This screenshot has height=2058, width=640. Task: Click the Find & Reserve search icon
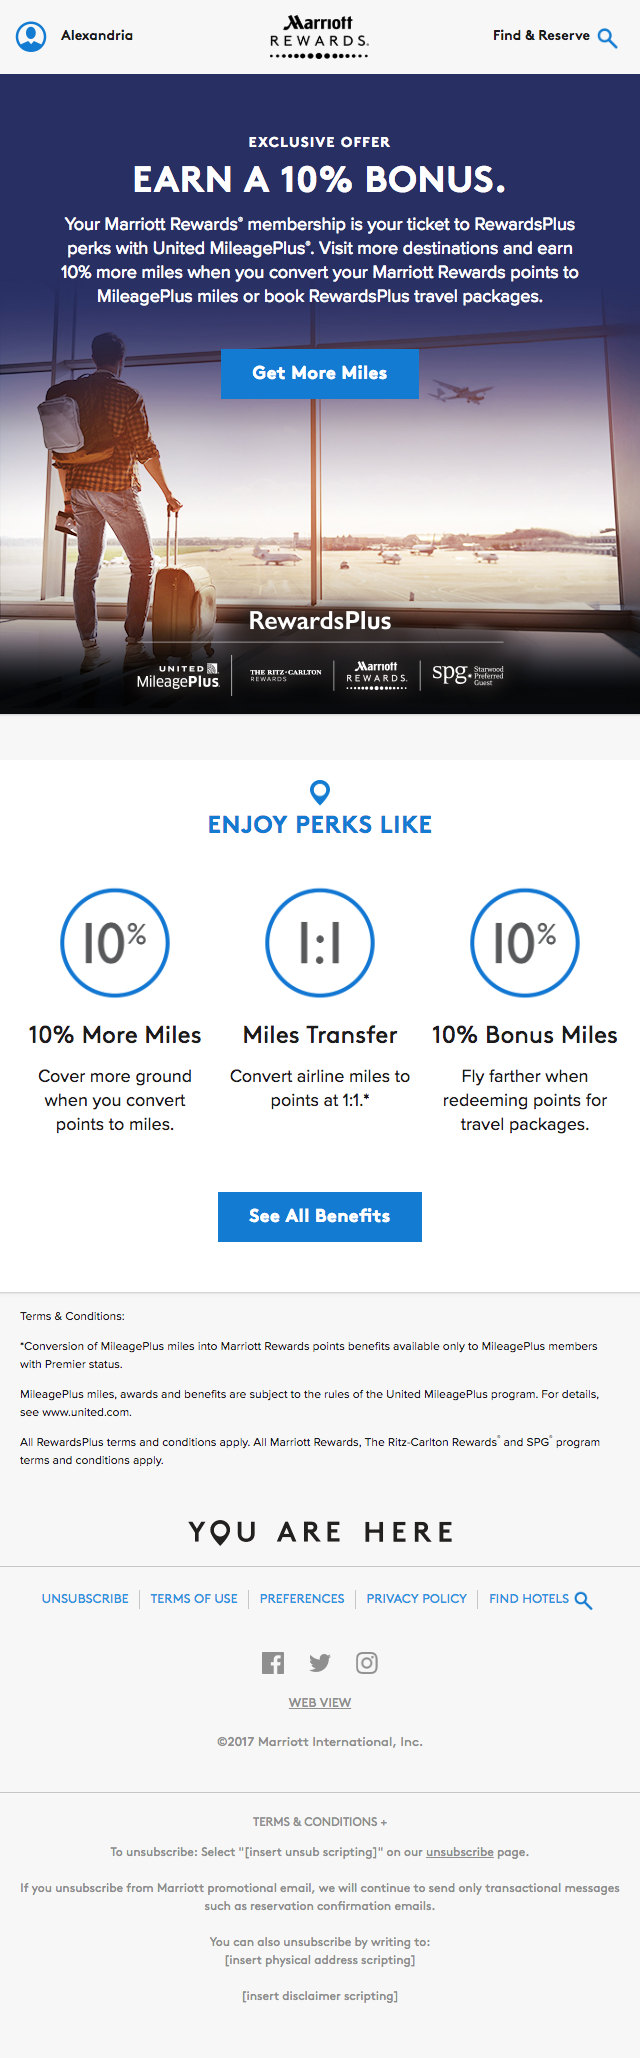[607, 38]
